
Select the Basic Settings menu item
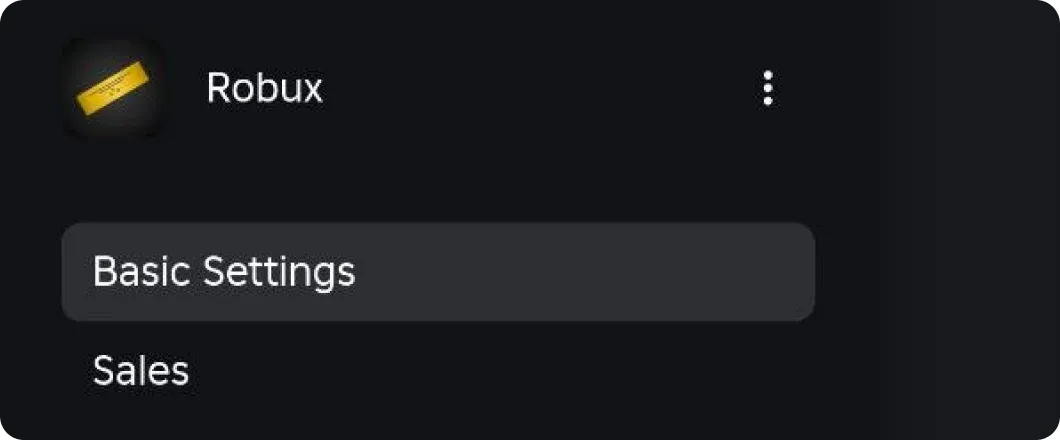point(438,272)
